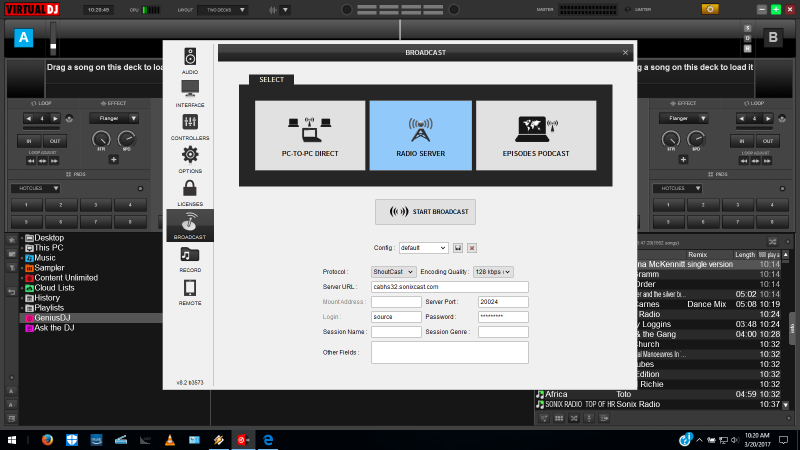Adjust left deck effect STR knob
This screenshot has height=450, width=800.
[101, 139]
